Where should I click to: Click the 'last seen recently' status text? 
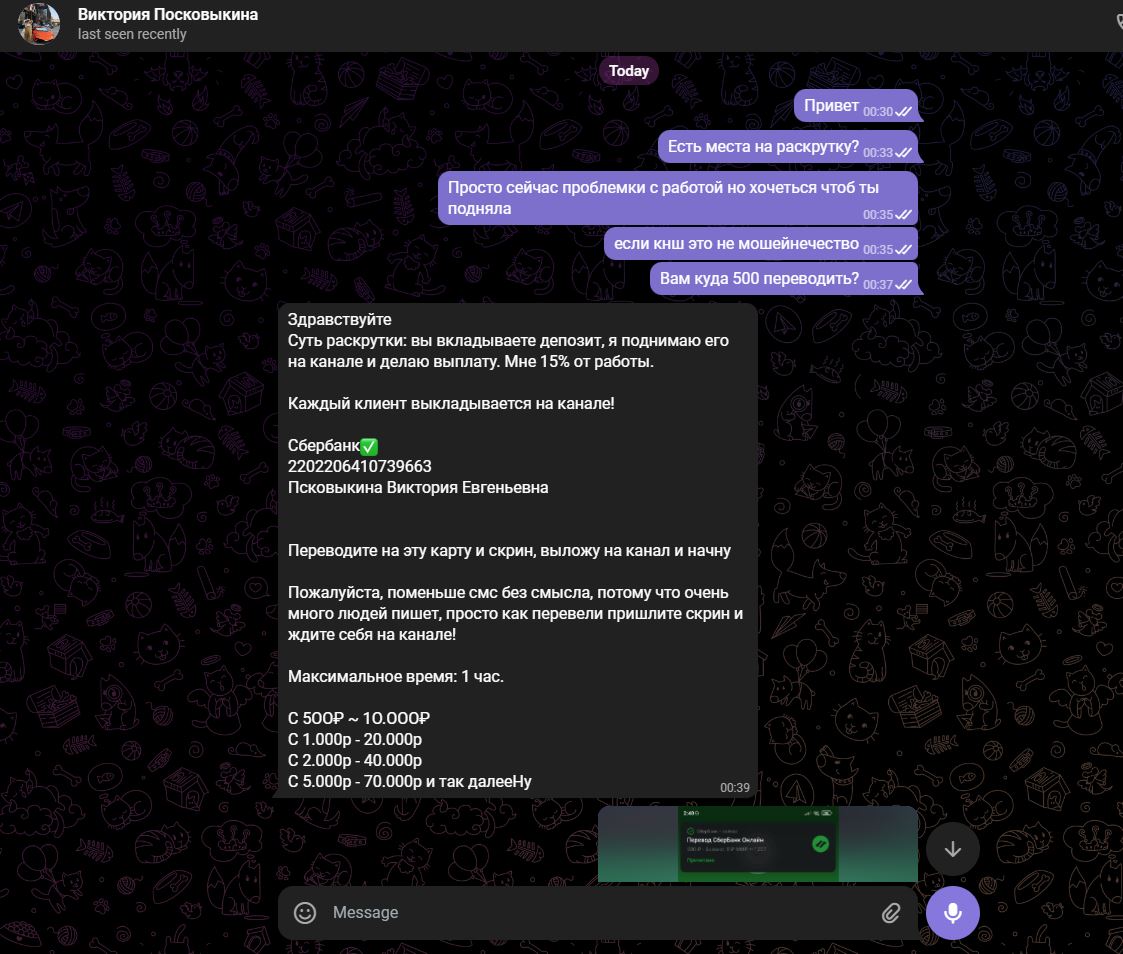(132, 34)
